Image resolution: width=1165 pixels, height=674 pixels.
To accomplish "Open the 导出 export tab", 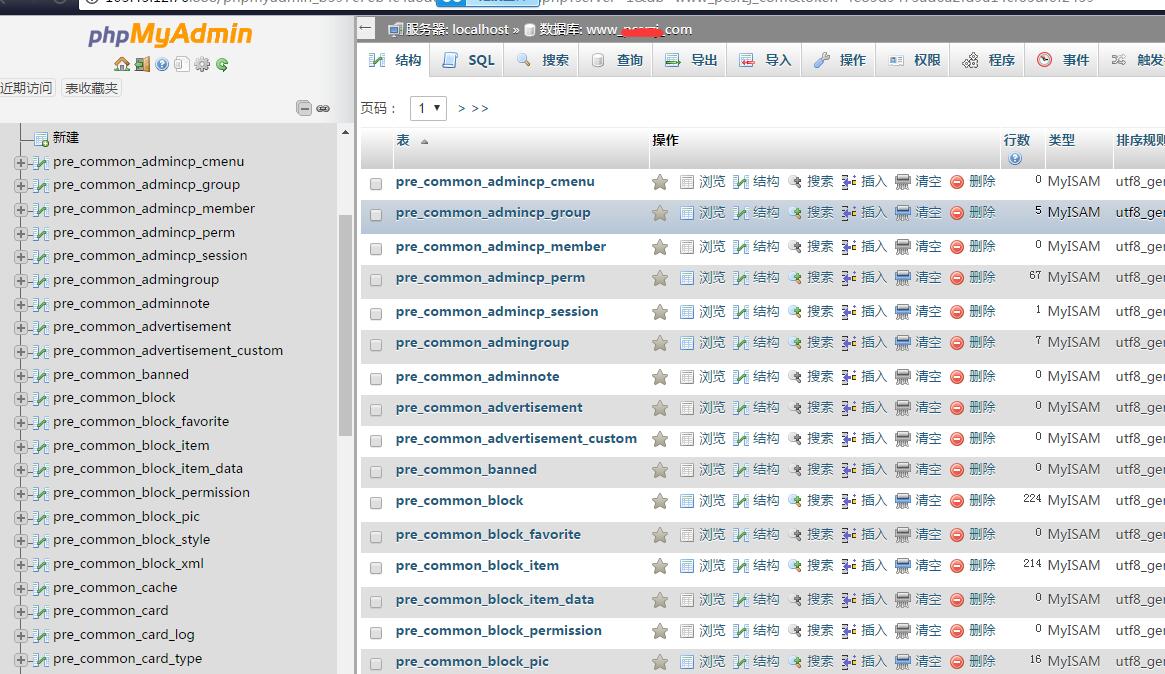I will pyautogui.click(x=691, y=60).
